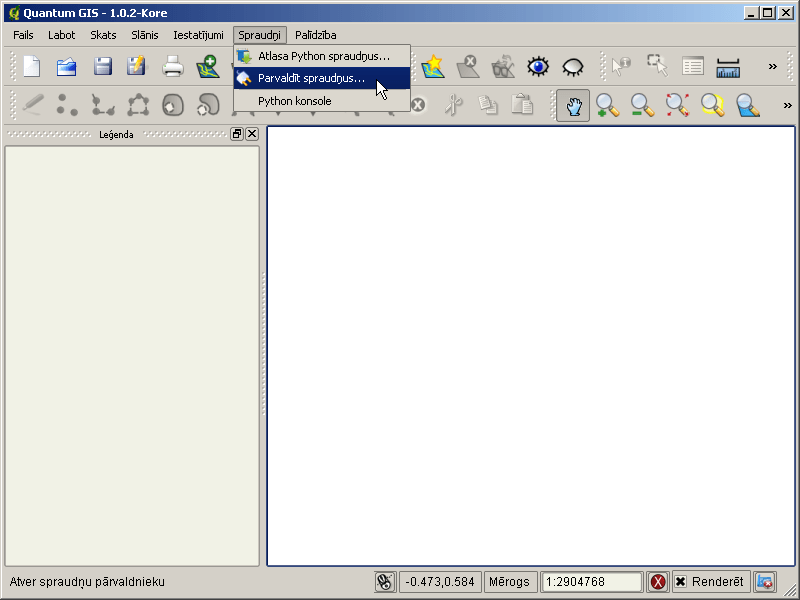Close the Spraudņi menu in the menu bar
Viewport: 800px width, 600px height.
260,35
